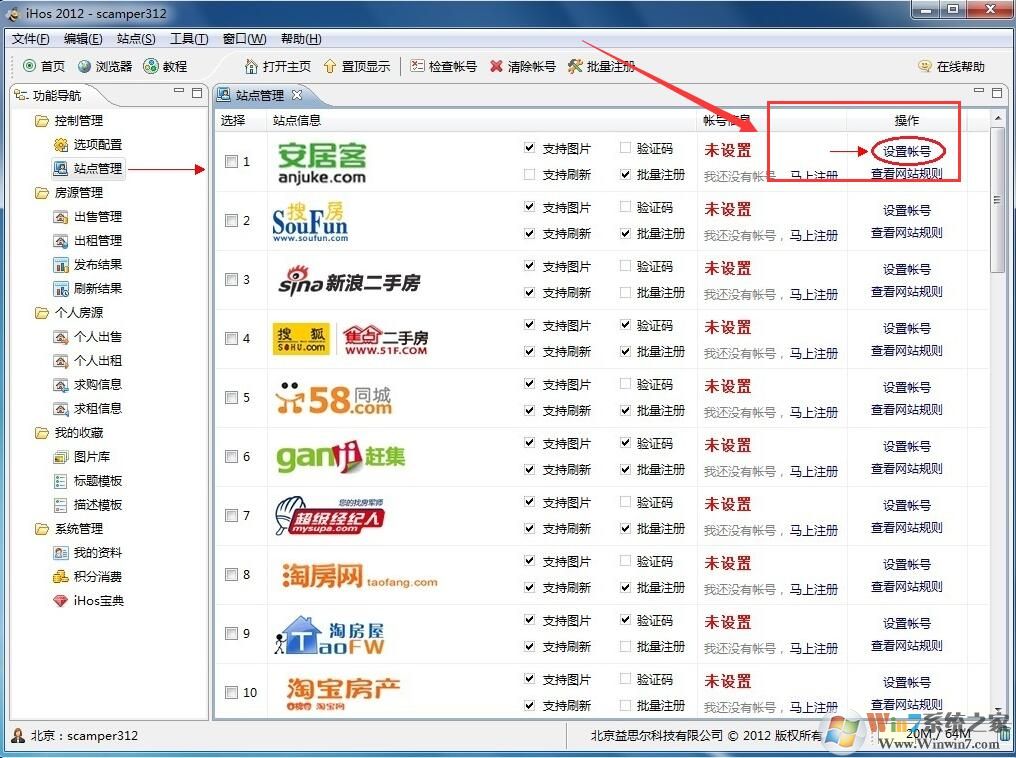Screen dimensions: 1016x758
Task: Check the selection box for row 1
Action: pos(231,160)
